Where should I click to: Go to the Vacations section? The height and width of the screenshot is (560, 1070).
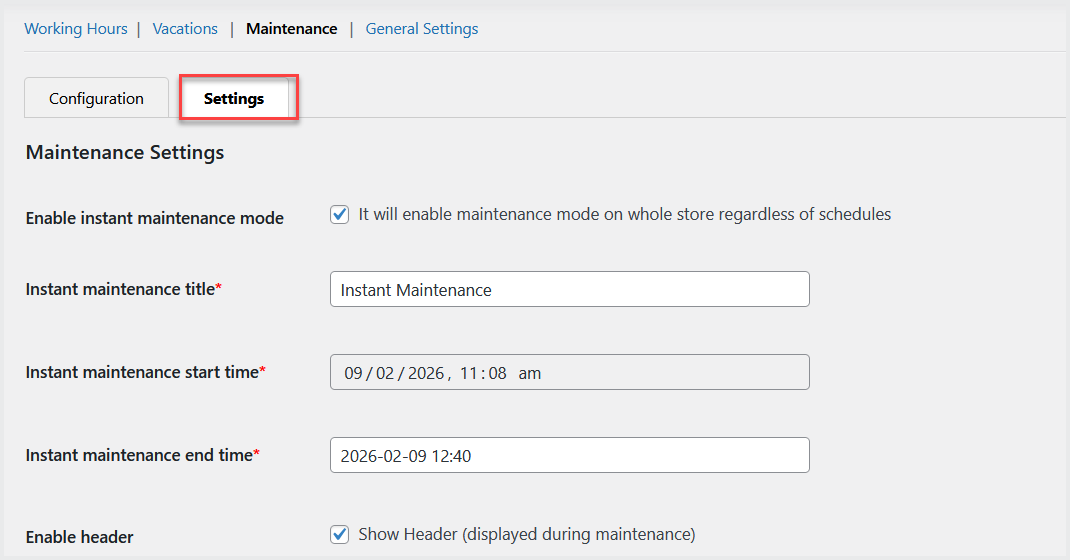[x=185, y=29]
